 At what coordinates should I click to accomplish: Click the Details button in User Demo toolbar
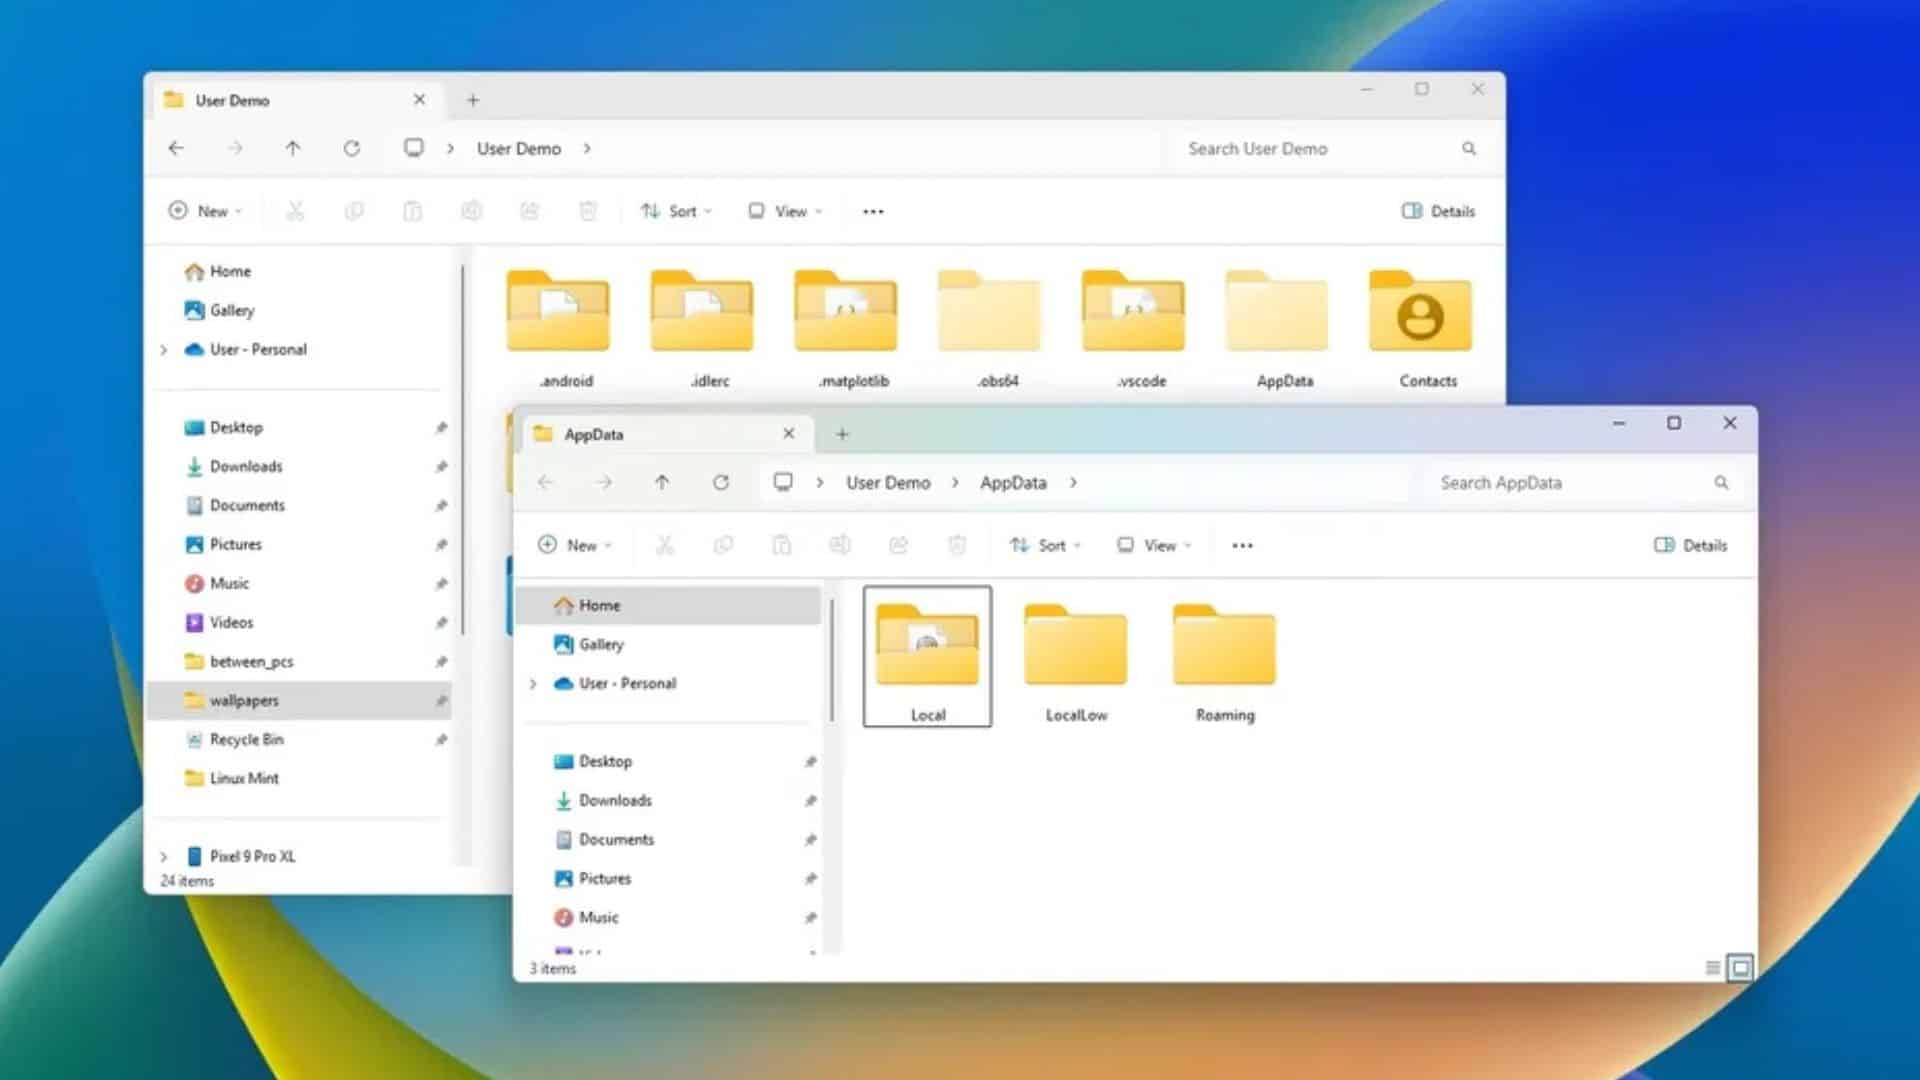pyautogui.click(x=1437, y=211)
